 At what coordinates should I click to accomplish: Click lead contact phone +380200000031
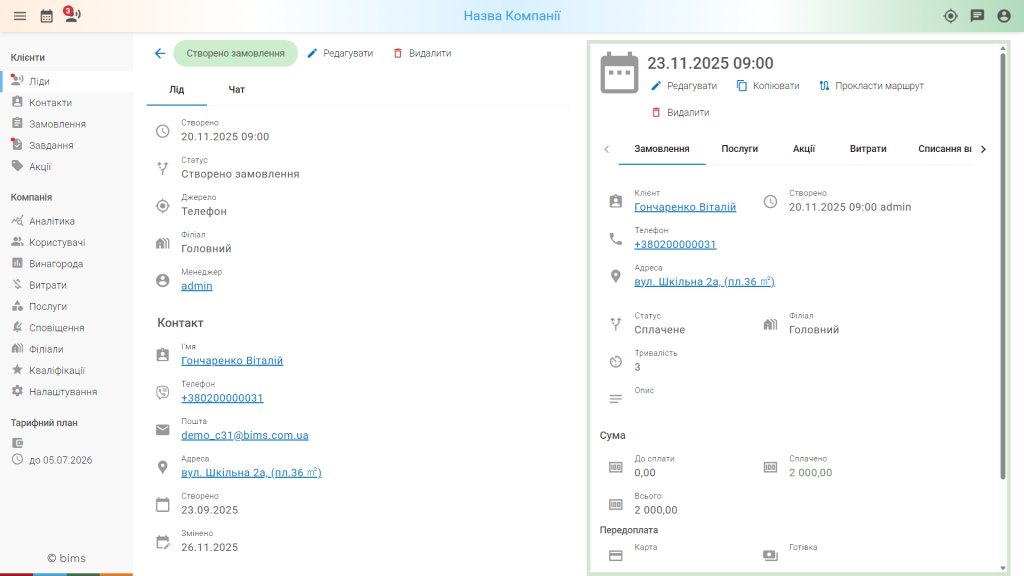222,398
